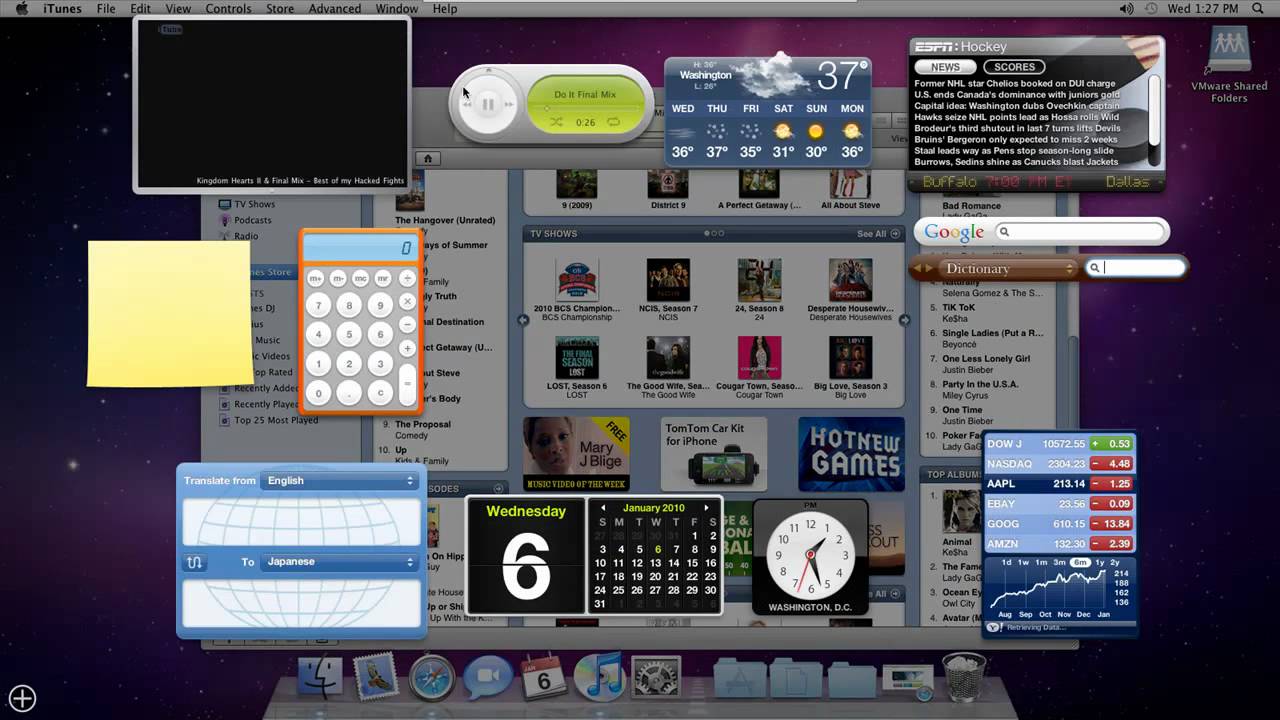Select the GOOG row in Stocks widget

1059,524
